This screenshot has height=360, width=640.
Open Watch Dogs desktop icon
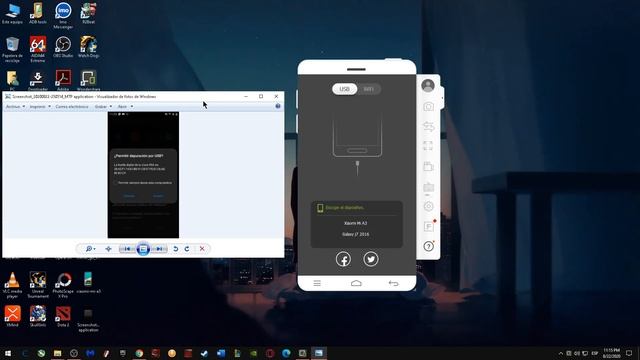(x=88, y=47)
